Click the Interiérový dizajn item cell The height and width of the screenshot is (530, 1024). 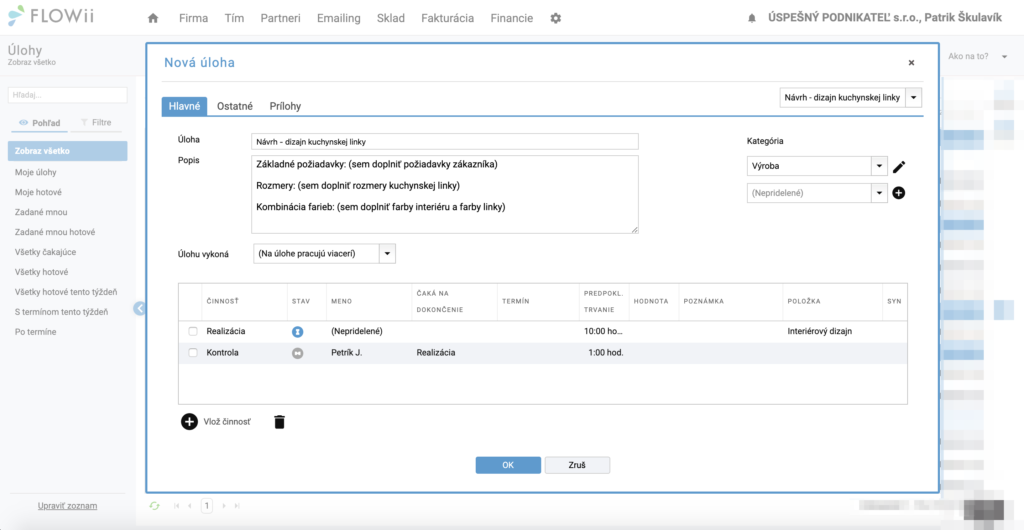tap(833, 332)
